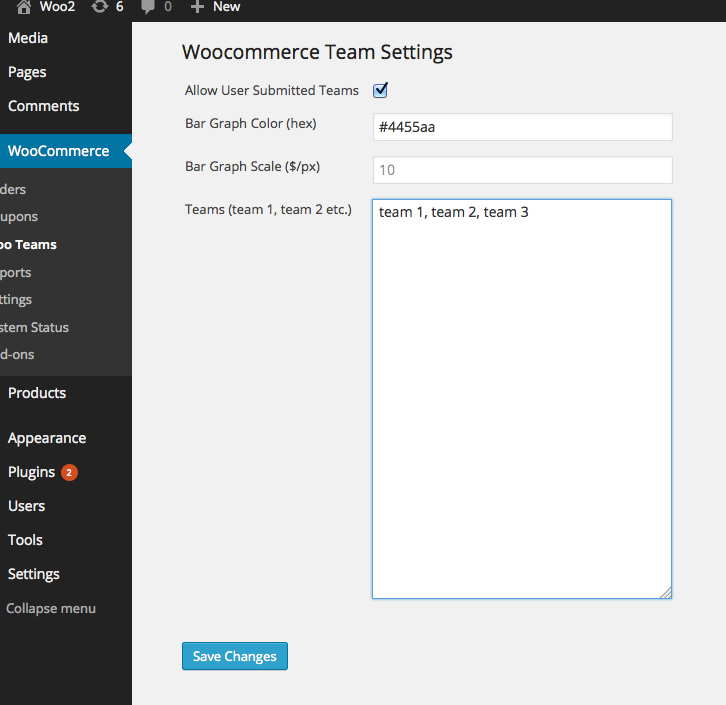Click the Save Changes button
This screenshot has width=726, height=705.
click(x=234, y=656)
